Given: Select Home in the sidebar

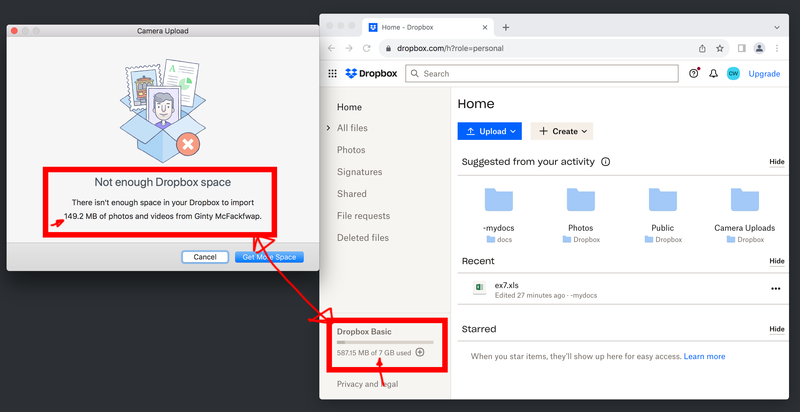Looking at the screenshot, I should [349, 107].
